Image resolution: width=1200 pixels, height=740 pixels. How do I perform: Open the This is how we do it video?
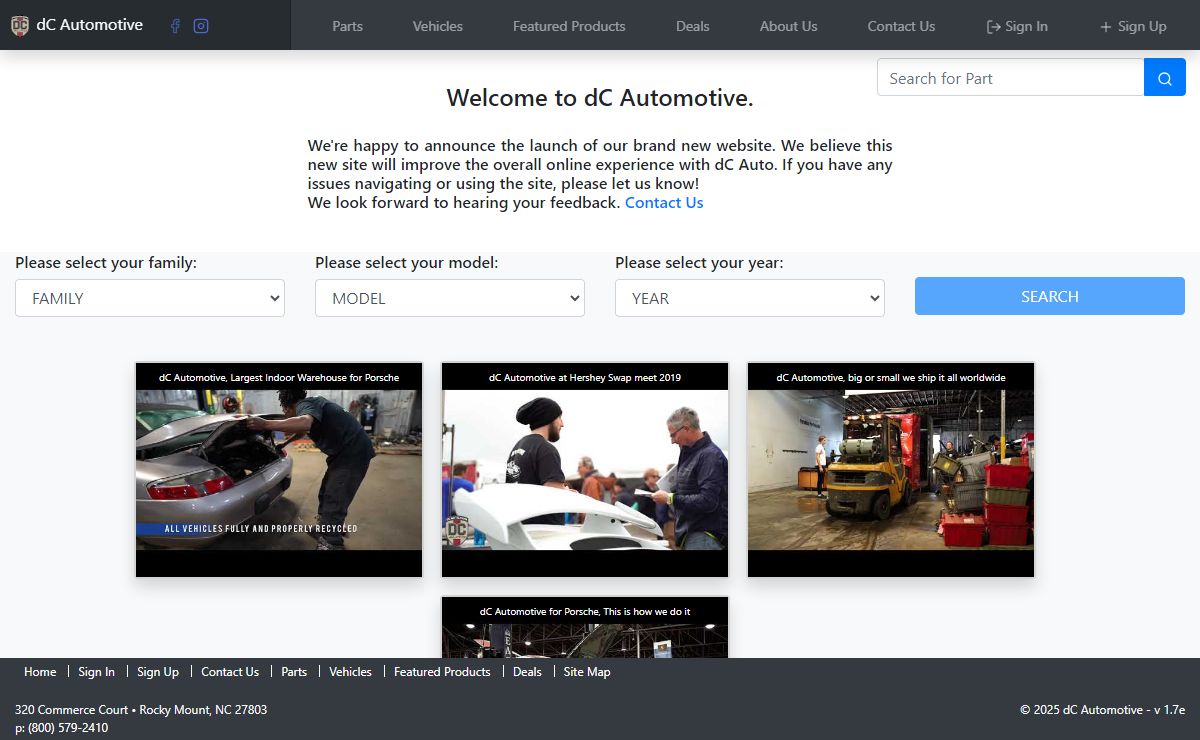[585, 628]
